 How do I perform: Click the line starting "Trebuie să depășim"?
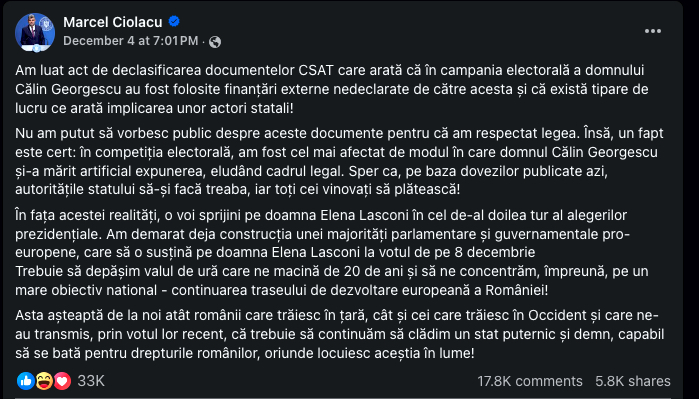point(332,280)
